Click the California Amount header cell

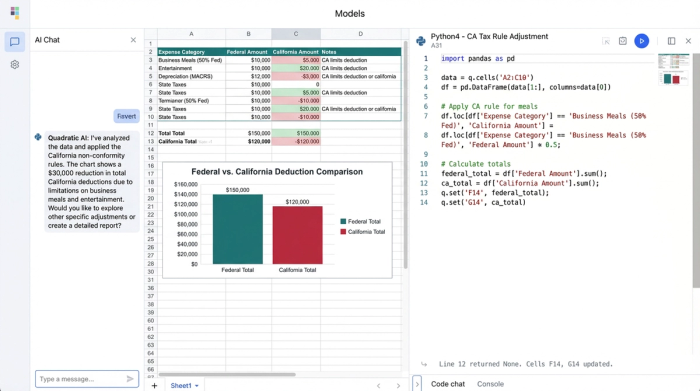[x=296, y=52]
